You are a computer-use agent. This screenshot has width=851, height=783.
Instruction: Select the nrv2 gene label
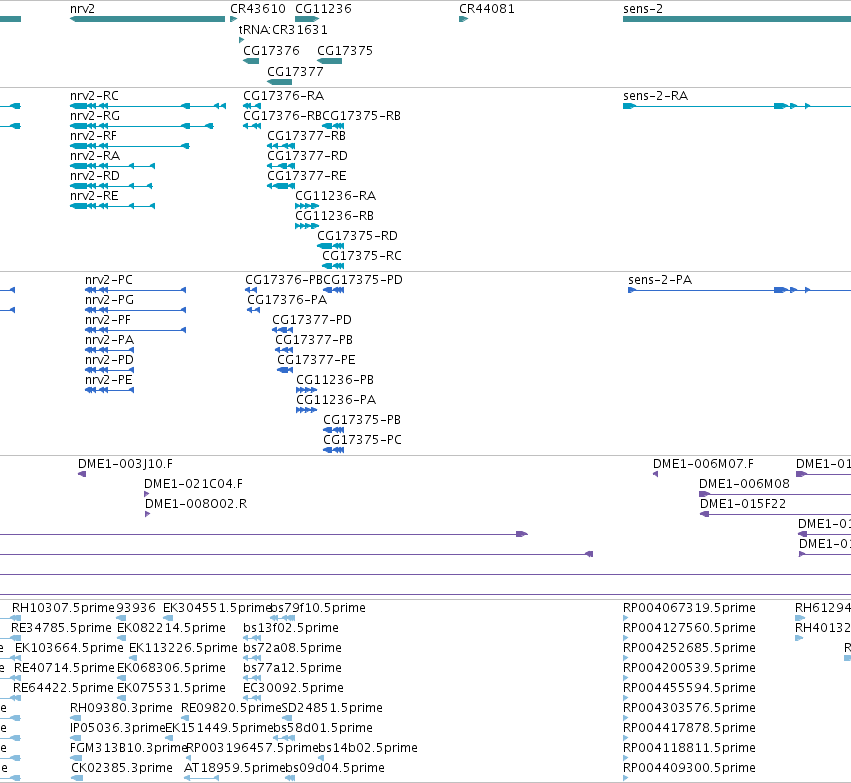(x=82, y=9)
